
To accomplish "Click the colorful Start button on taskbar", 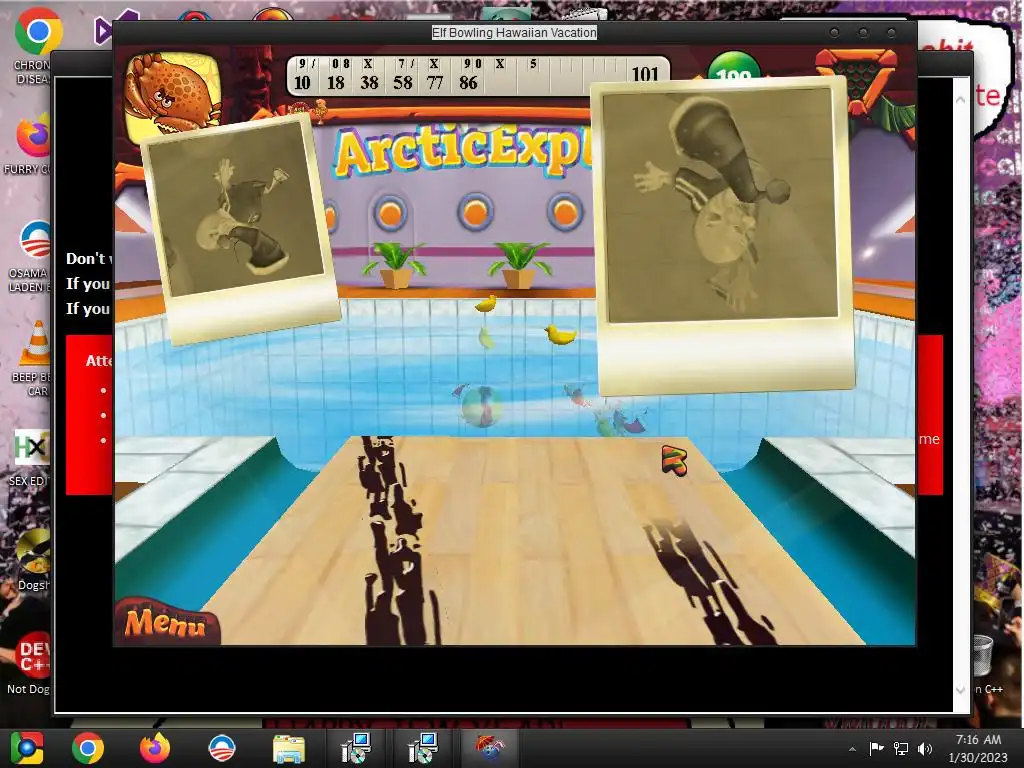I will [27, 748].
